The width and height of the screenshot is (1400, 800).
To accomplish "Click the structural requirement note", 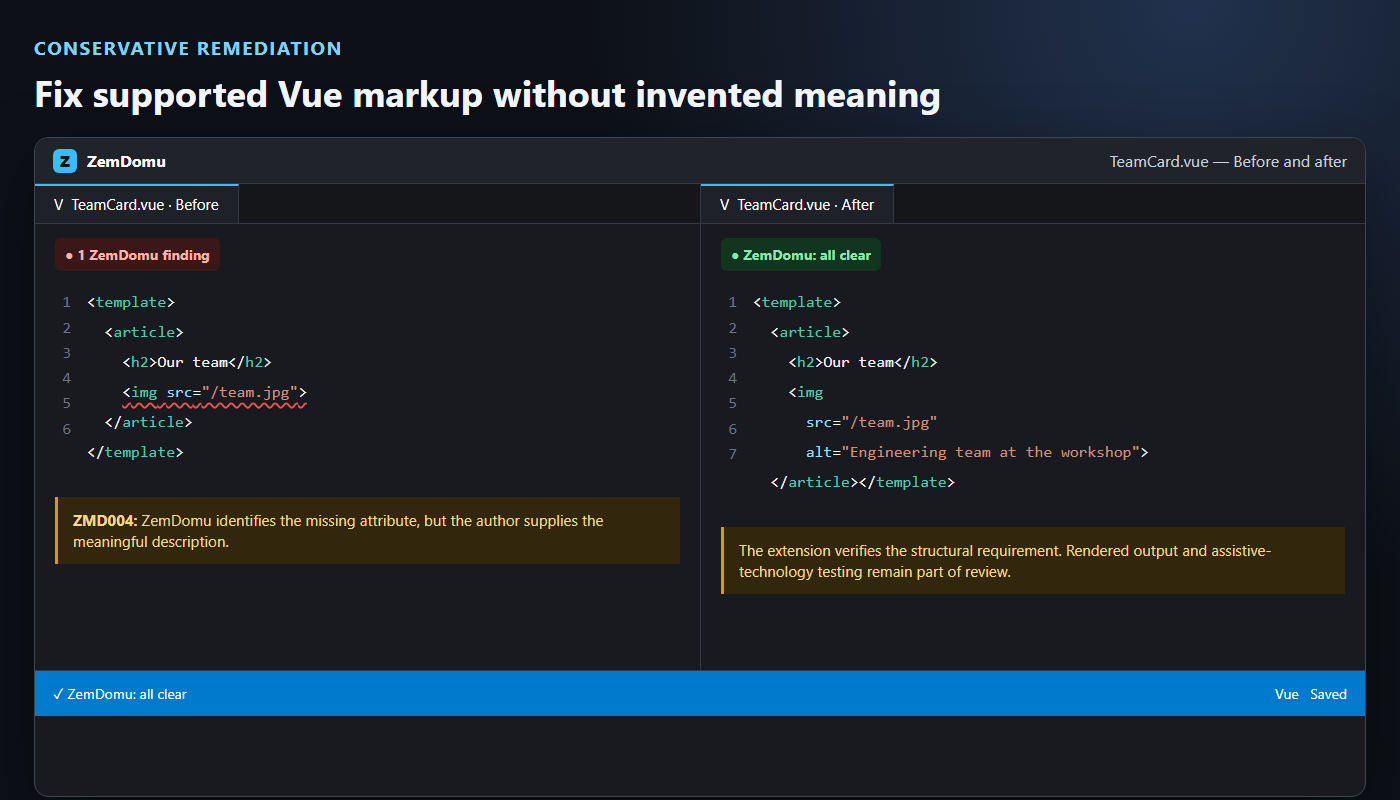I will coord(1033,561).
